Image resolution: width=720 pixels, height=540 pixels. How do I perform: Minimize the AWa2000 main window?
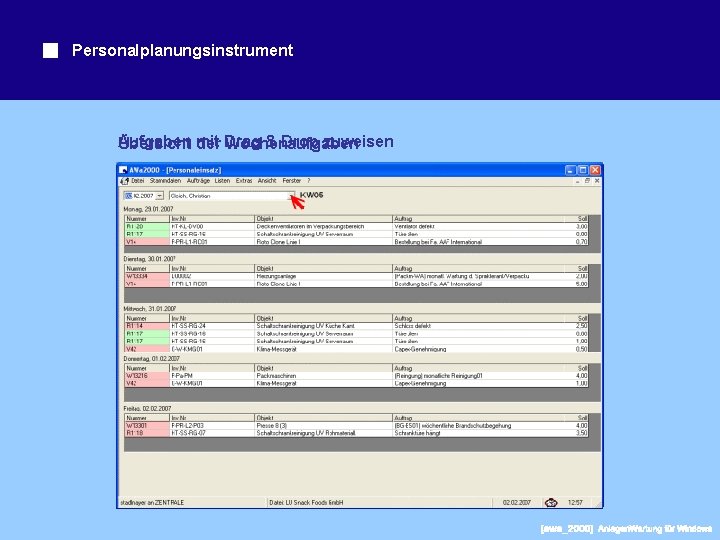coord(570,170)
